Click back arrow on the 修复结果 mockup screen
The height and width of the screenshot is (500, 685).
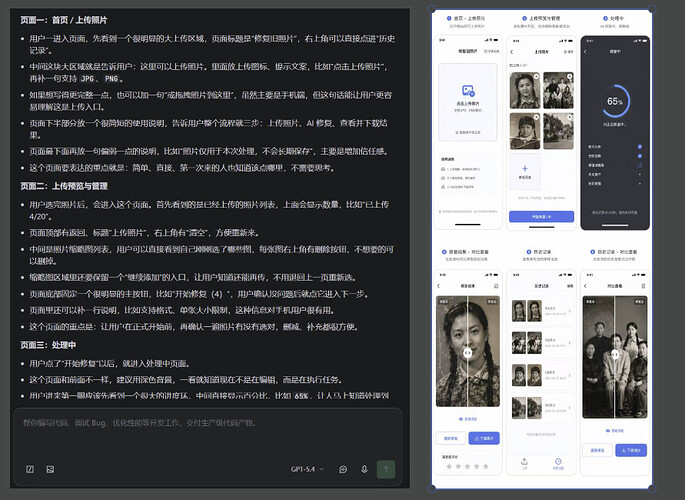pyautogui.click(x=439, y=286)
